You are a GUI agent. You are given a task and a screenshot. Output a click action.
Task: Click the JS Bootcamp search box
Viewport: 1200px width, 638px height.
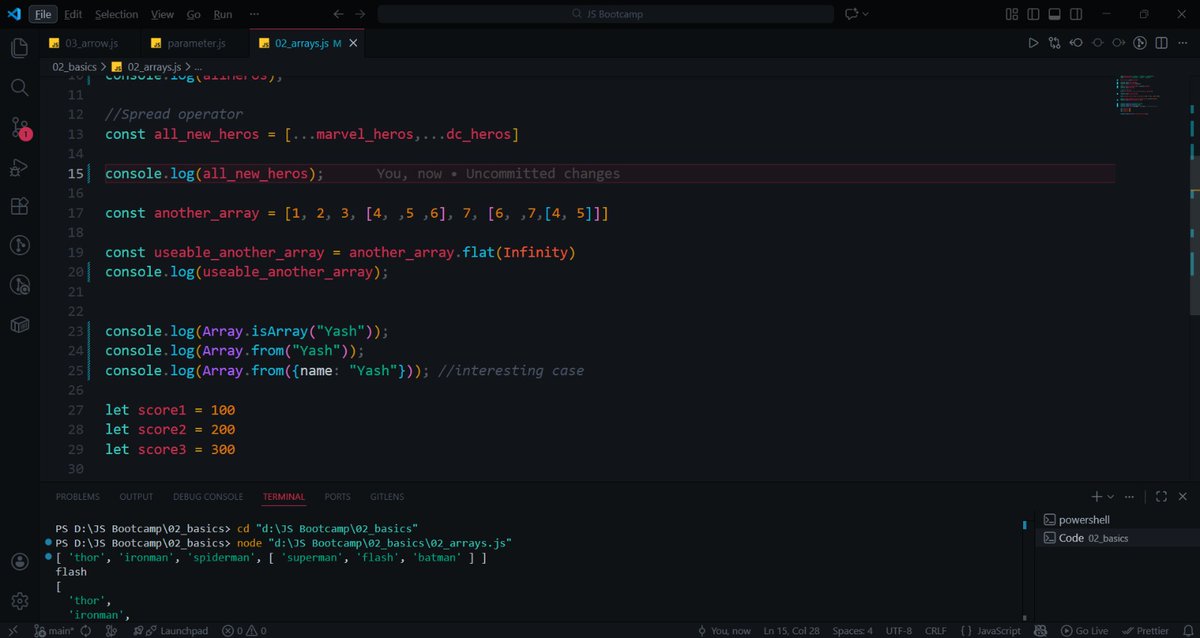pyautogui.click(x=605, y=14)
